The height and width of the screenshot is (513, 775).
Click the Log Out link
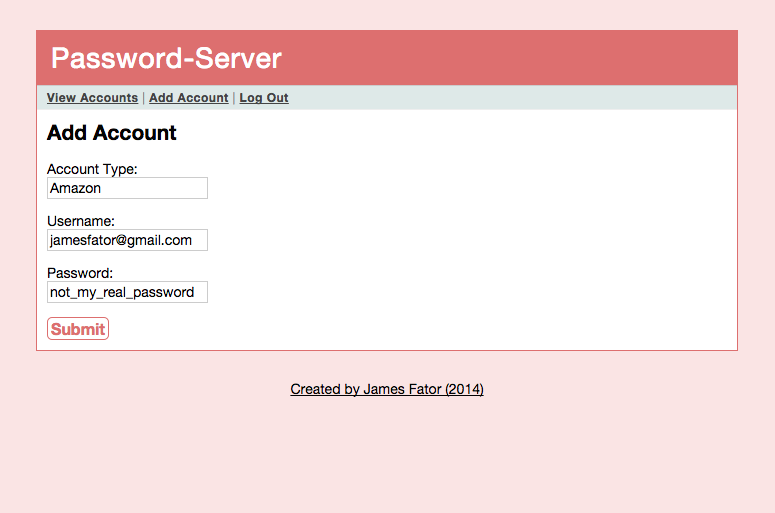tap(264, 98)
